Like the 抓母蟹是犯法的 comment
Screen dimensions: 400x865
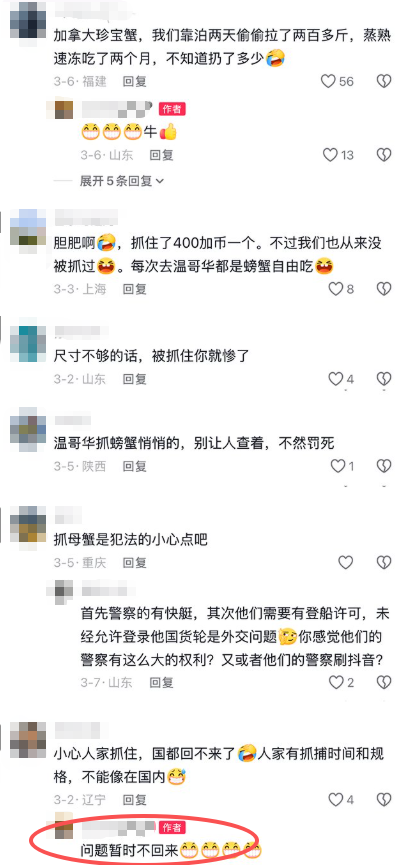pos(345,562)
